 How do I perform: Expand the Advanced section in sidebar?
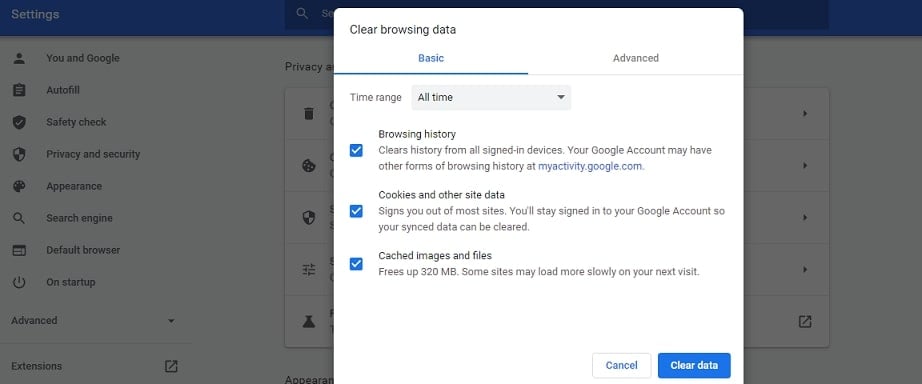coord(94,320)
